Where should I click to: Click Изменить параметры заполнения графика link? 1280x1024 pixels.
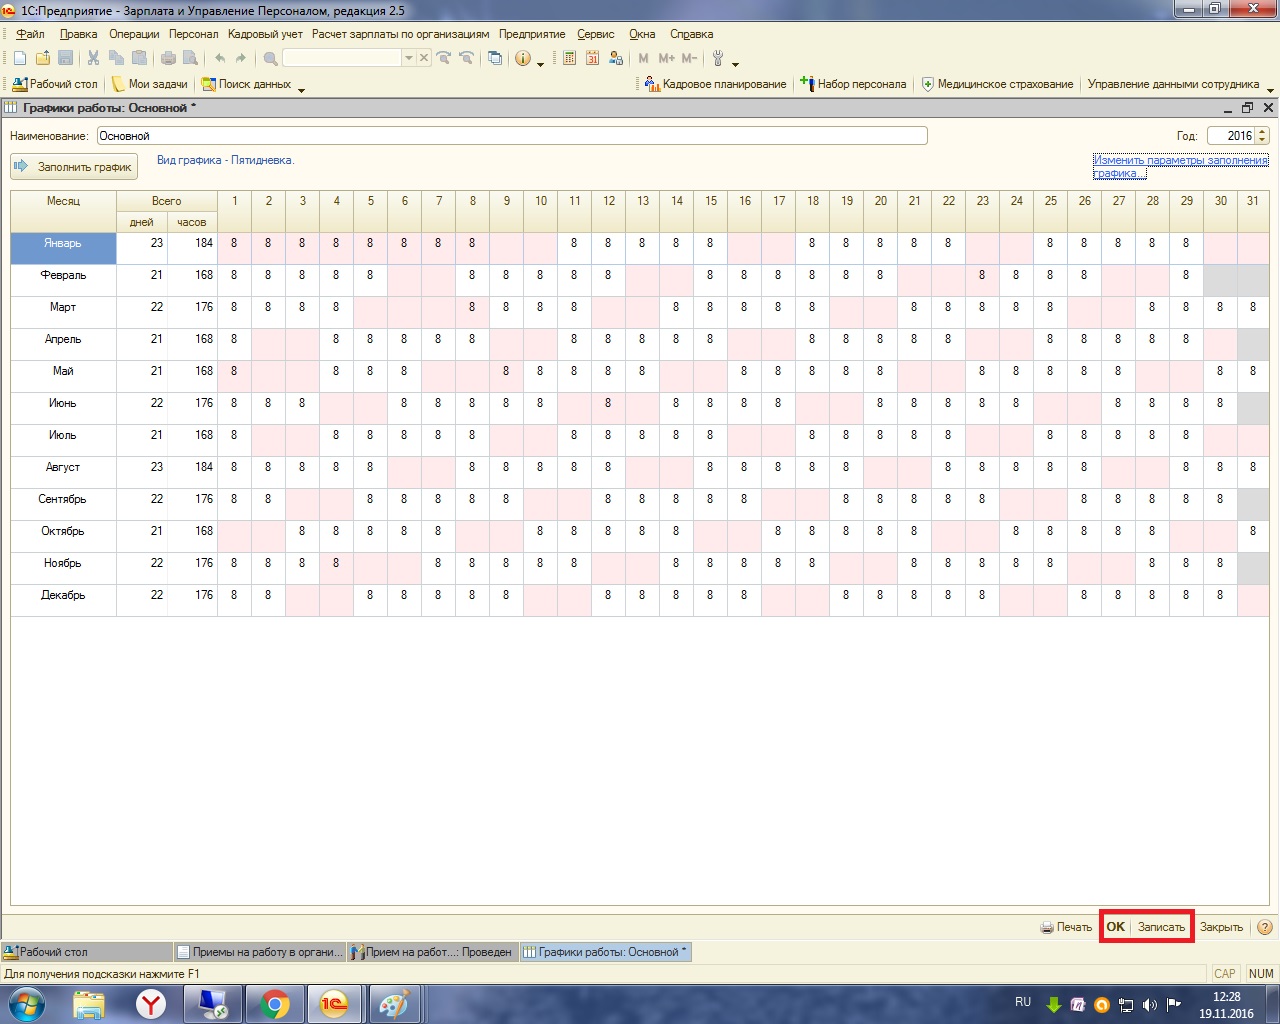click(x=1180, y=161)
